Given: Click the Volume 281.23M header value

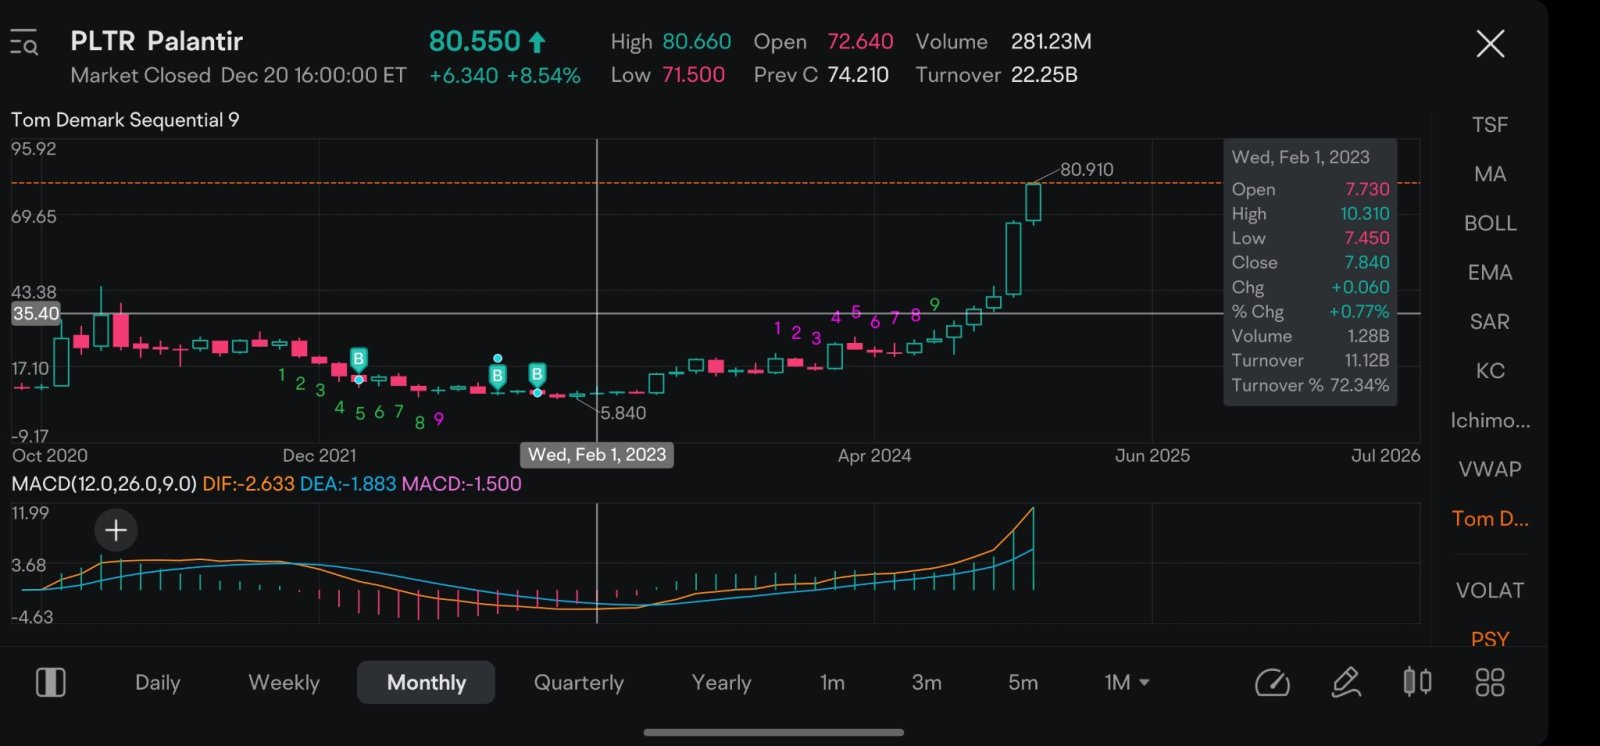Looking at the screenshot, I should tap(1051, 42).
